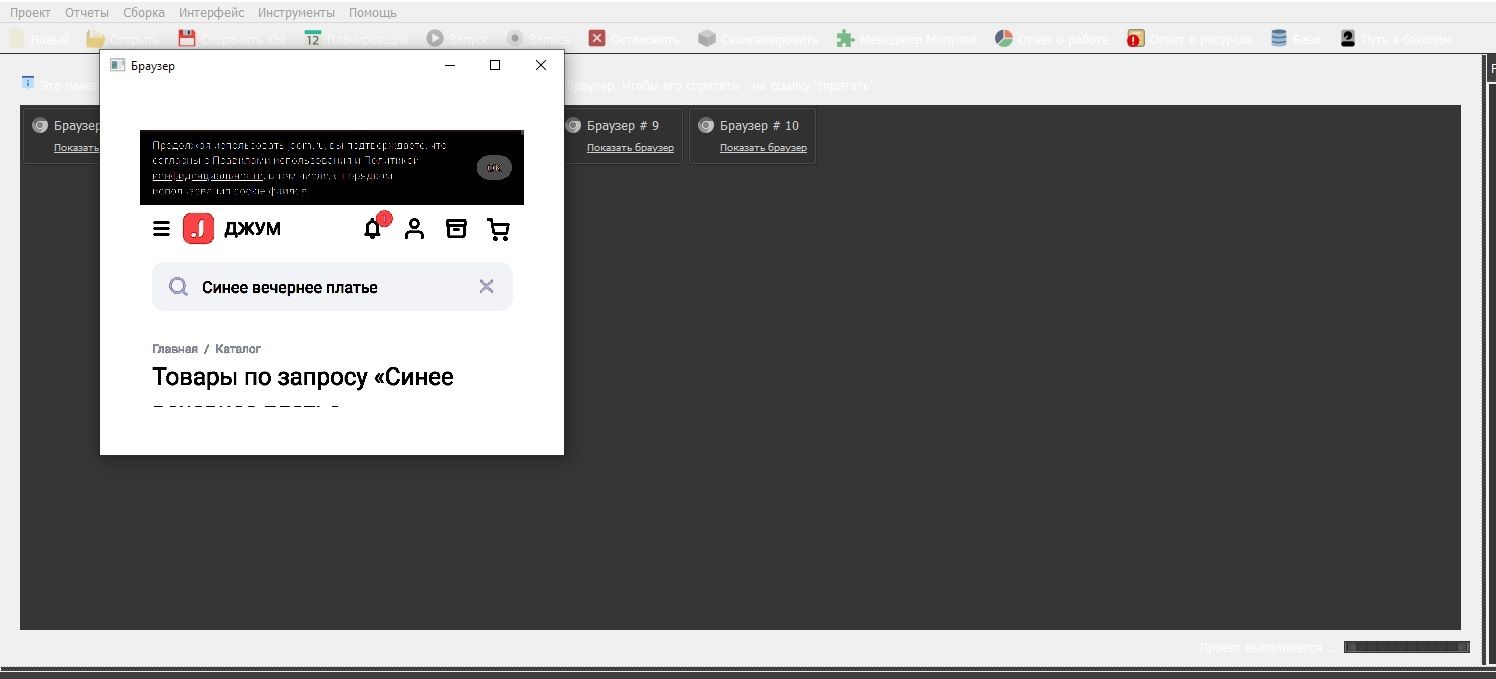Clear the search query with the X icon
The width and height of the screenshot is (1496, 679).
[487, 286]
